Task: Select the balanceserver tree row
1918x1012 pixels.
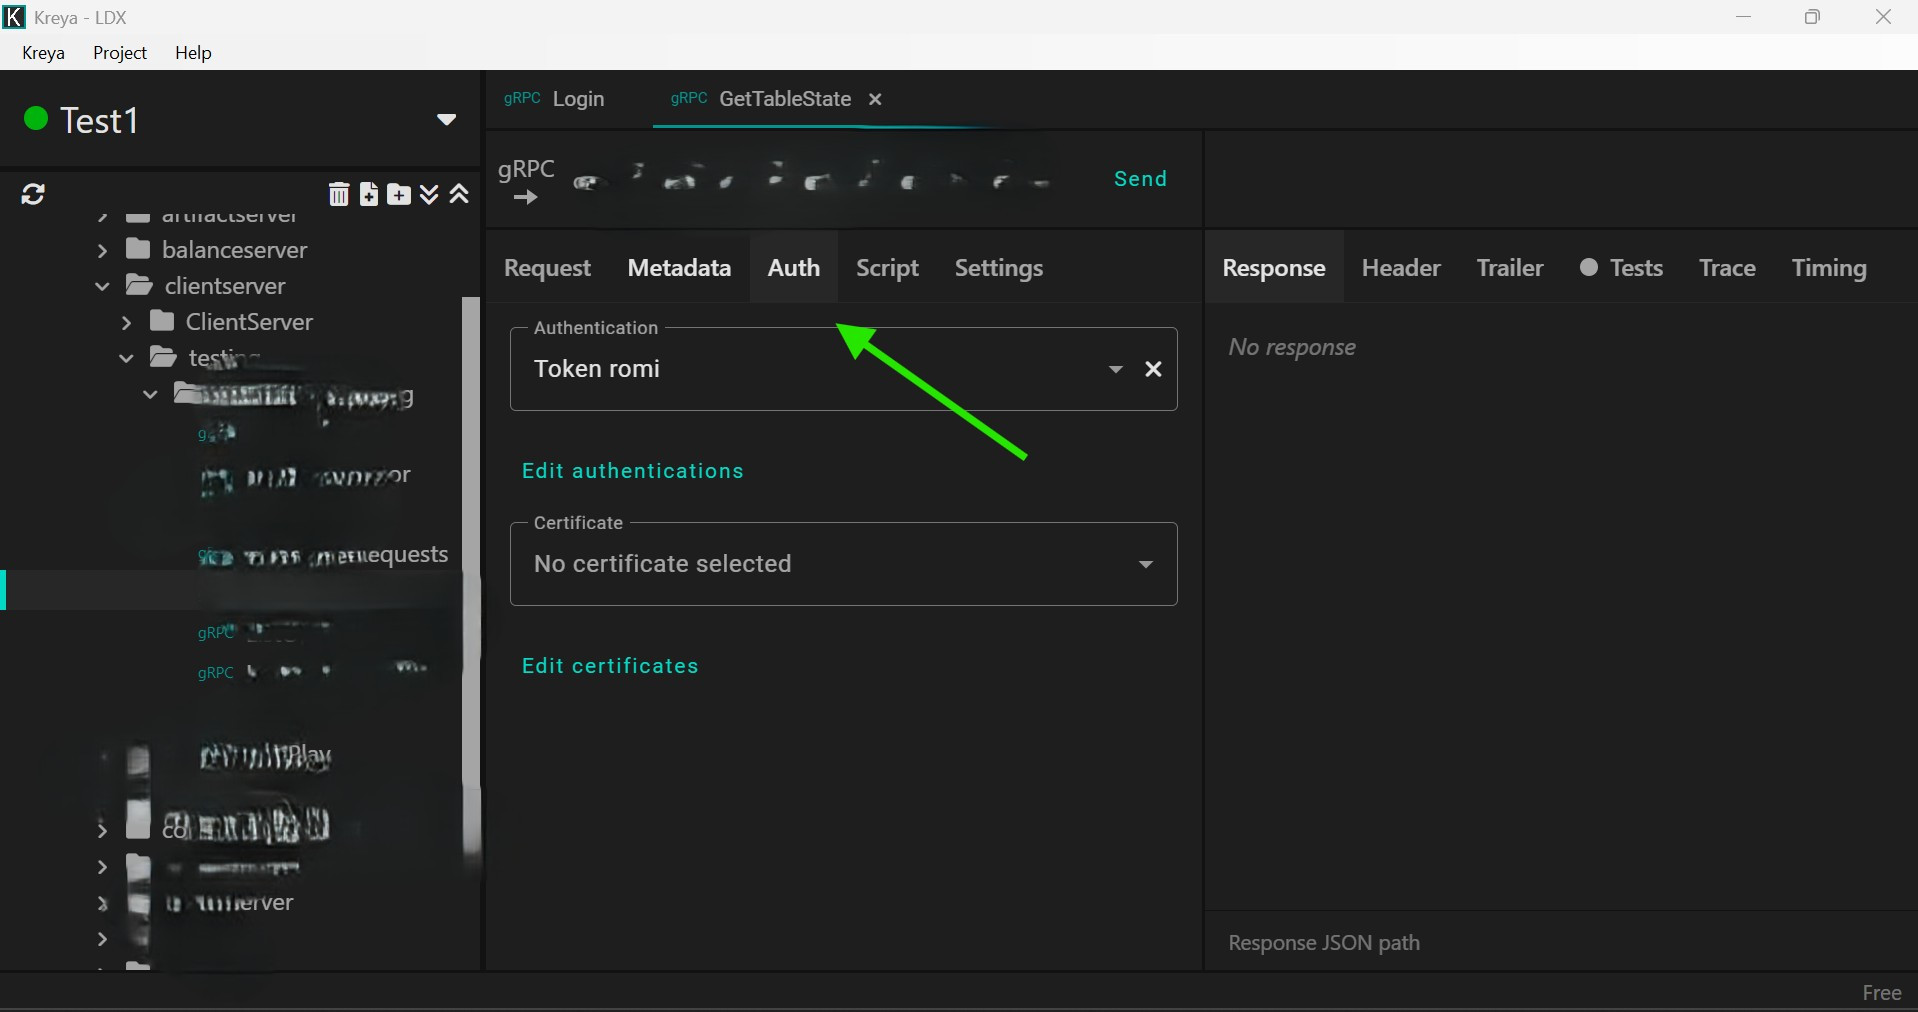Action: [232, 250]
